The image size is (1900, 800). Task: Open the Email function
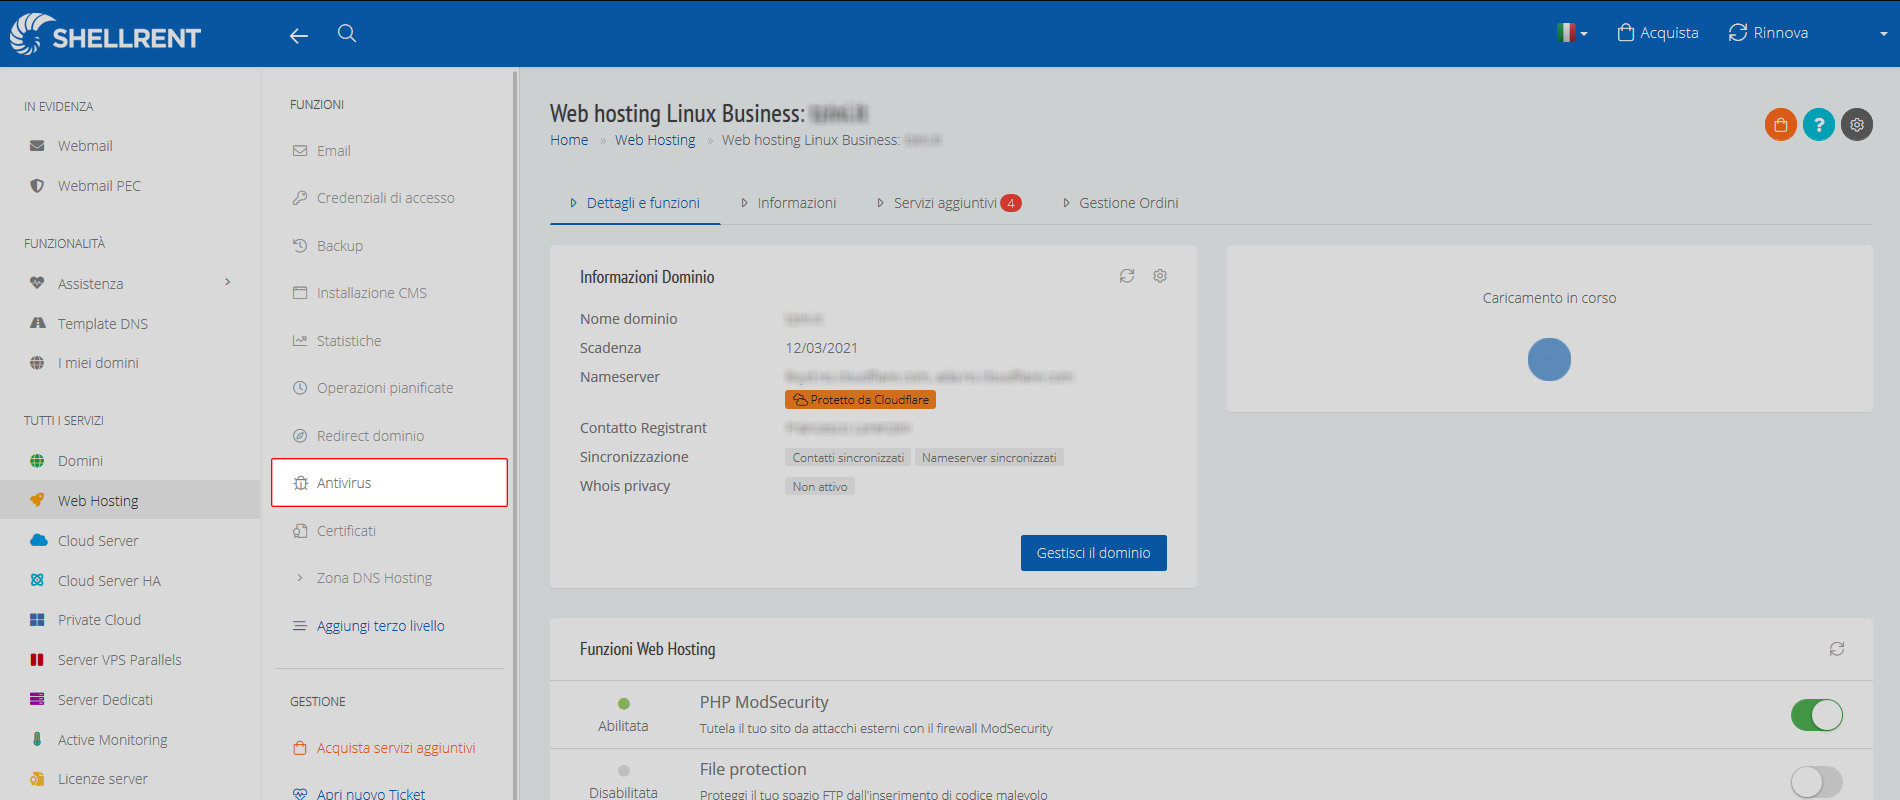click(334, 151)
